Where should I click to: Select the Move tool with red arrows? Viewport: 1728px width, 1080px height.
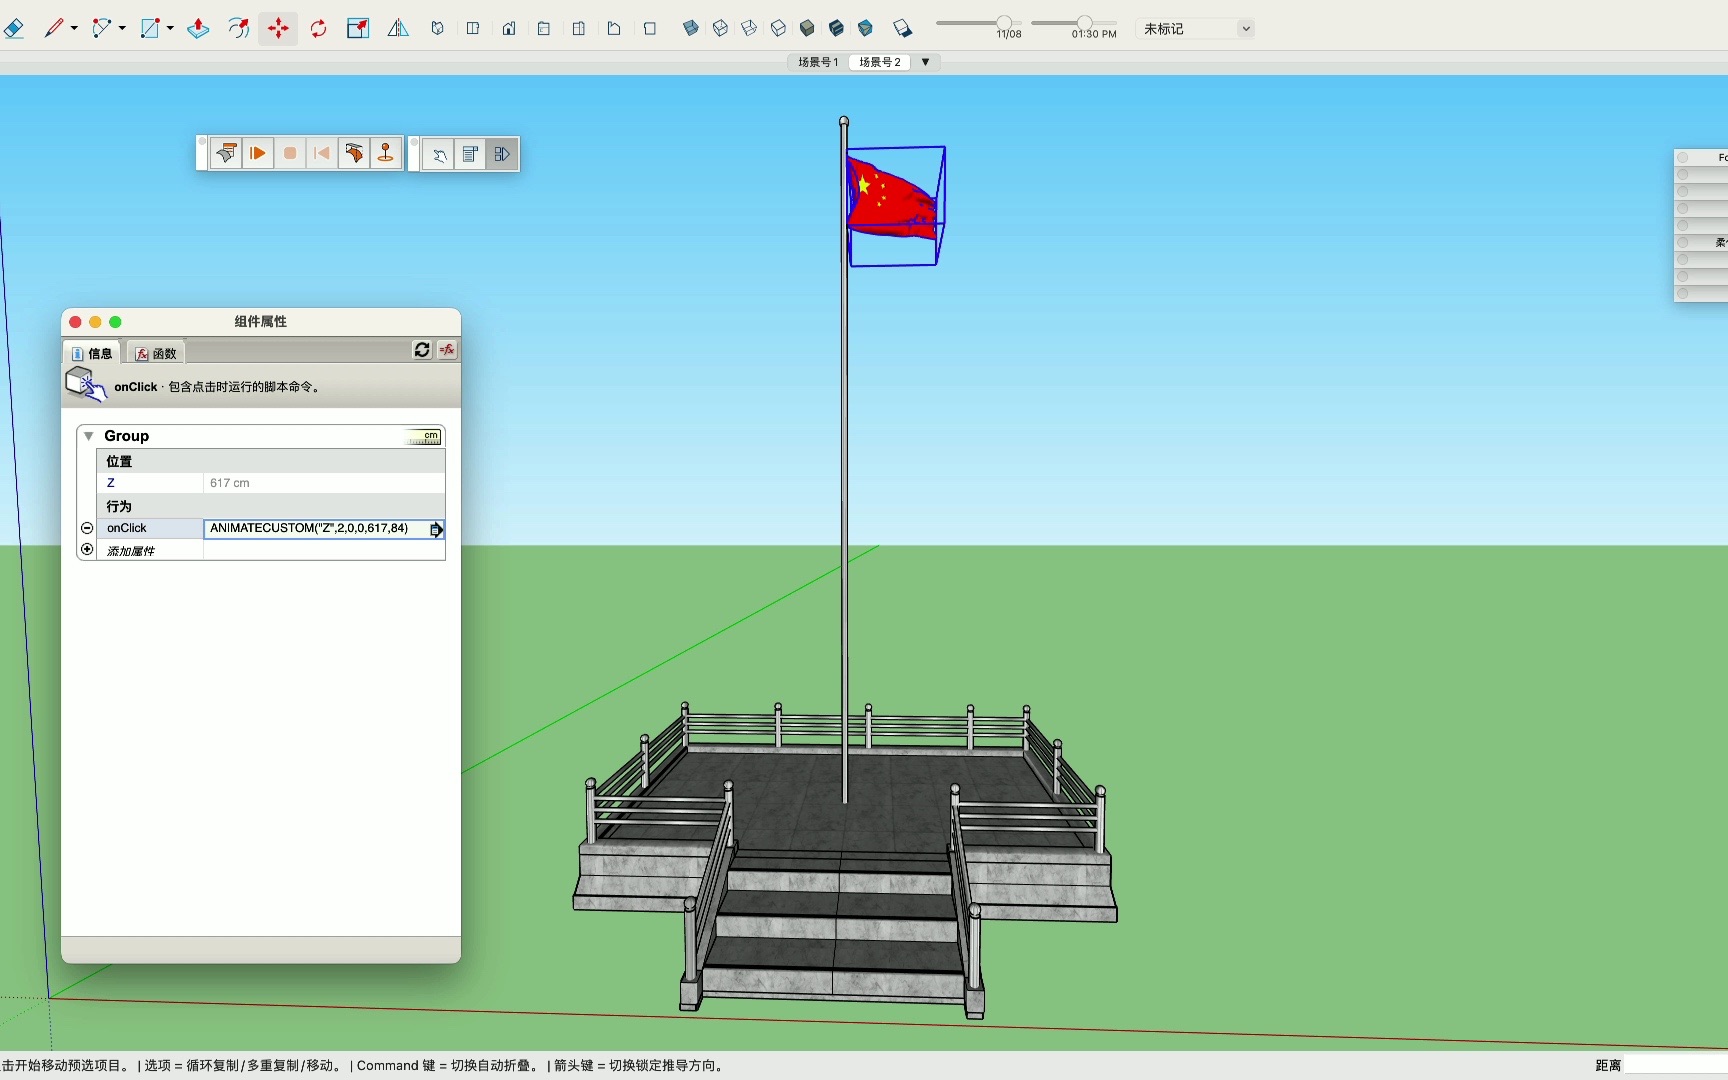point(278,29)
